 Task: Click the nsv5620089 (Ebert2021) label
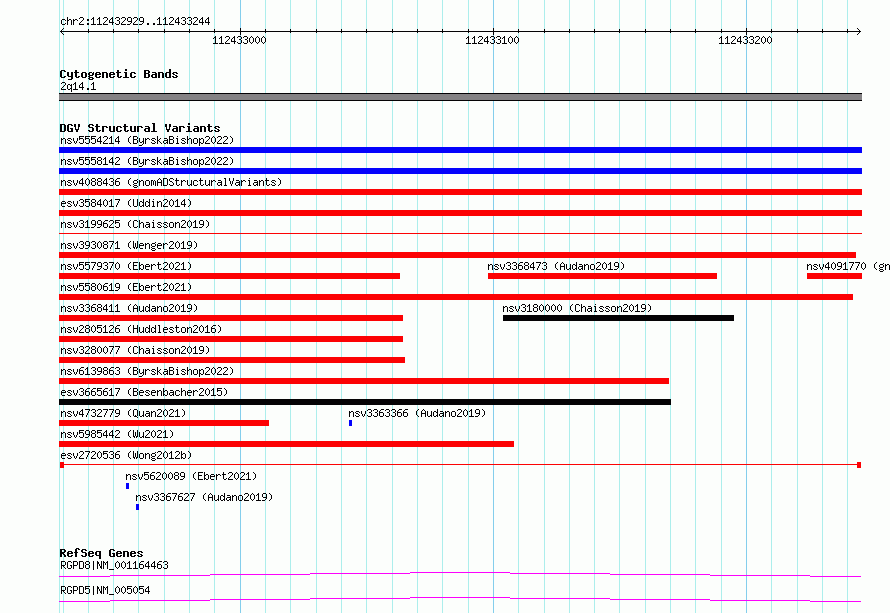coord(191,476)
